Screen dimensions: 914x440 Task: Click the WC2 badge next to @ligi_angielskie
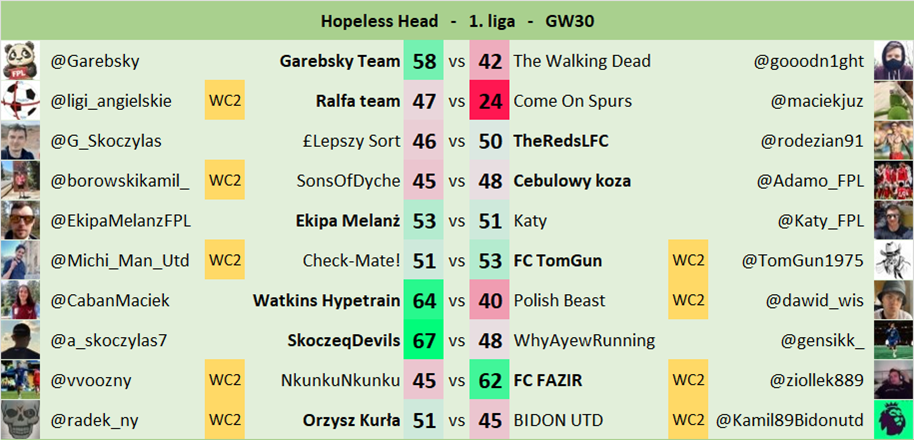click(x=225, y=101)
